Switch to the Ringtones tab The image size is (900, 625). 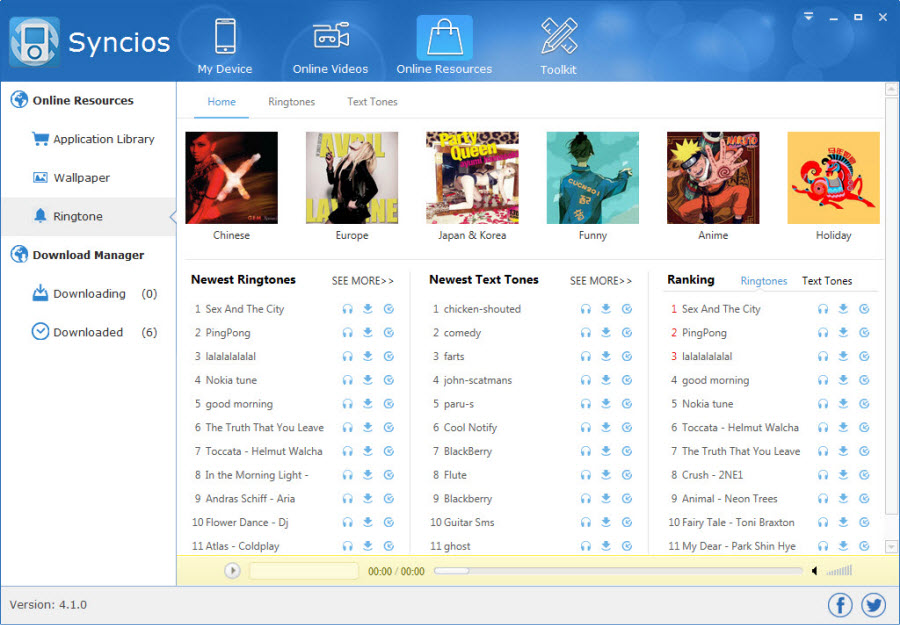[x=291, y=102]
